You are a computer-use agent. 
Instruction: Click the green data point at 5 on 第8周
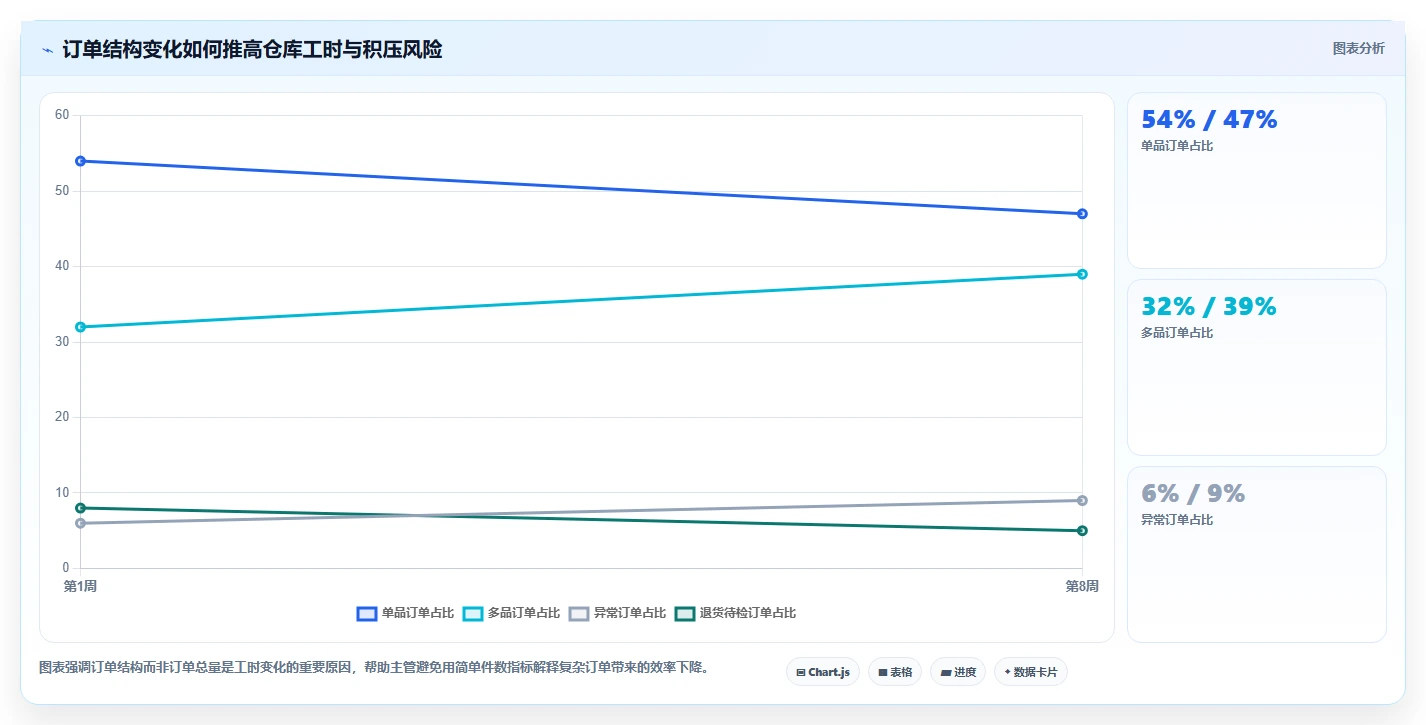tap(1082, 531)
